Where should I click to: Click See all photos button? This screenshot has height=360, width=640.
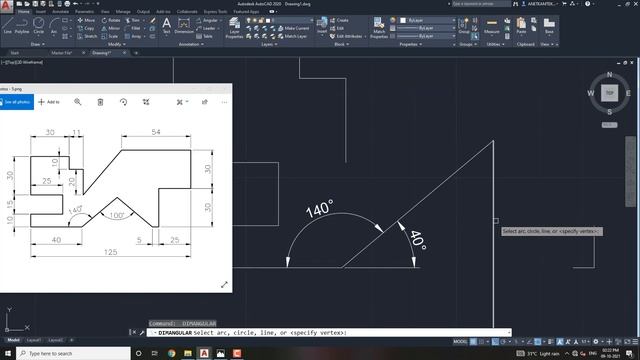(x=17, y=102)
